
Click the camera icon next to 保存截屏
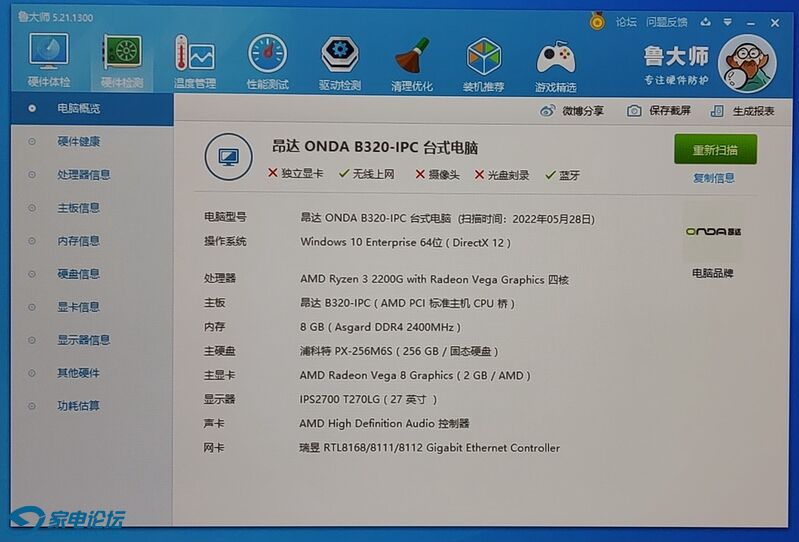[x=634, y=111]
